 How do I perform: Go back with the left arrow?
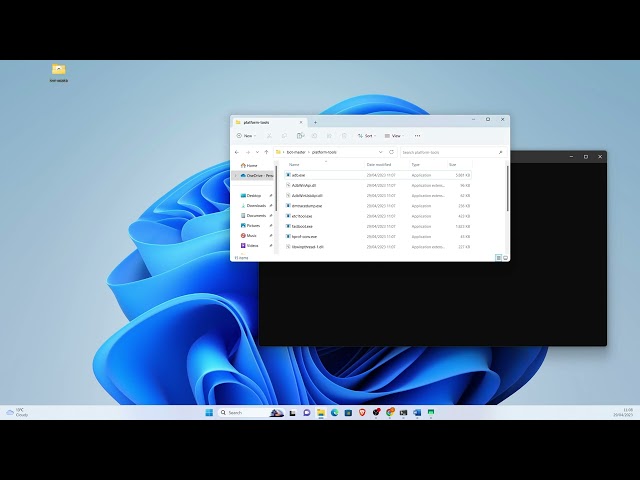pos(237,152)
